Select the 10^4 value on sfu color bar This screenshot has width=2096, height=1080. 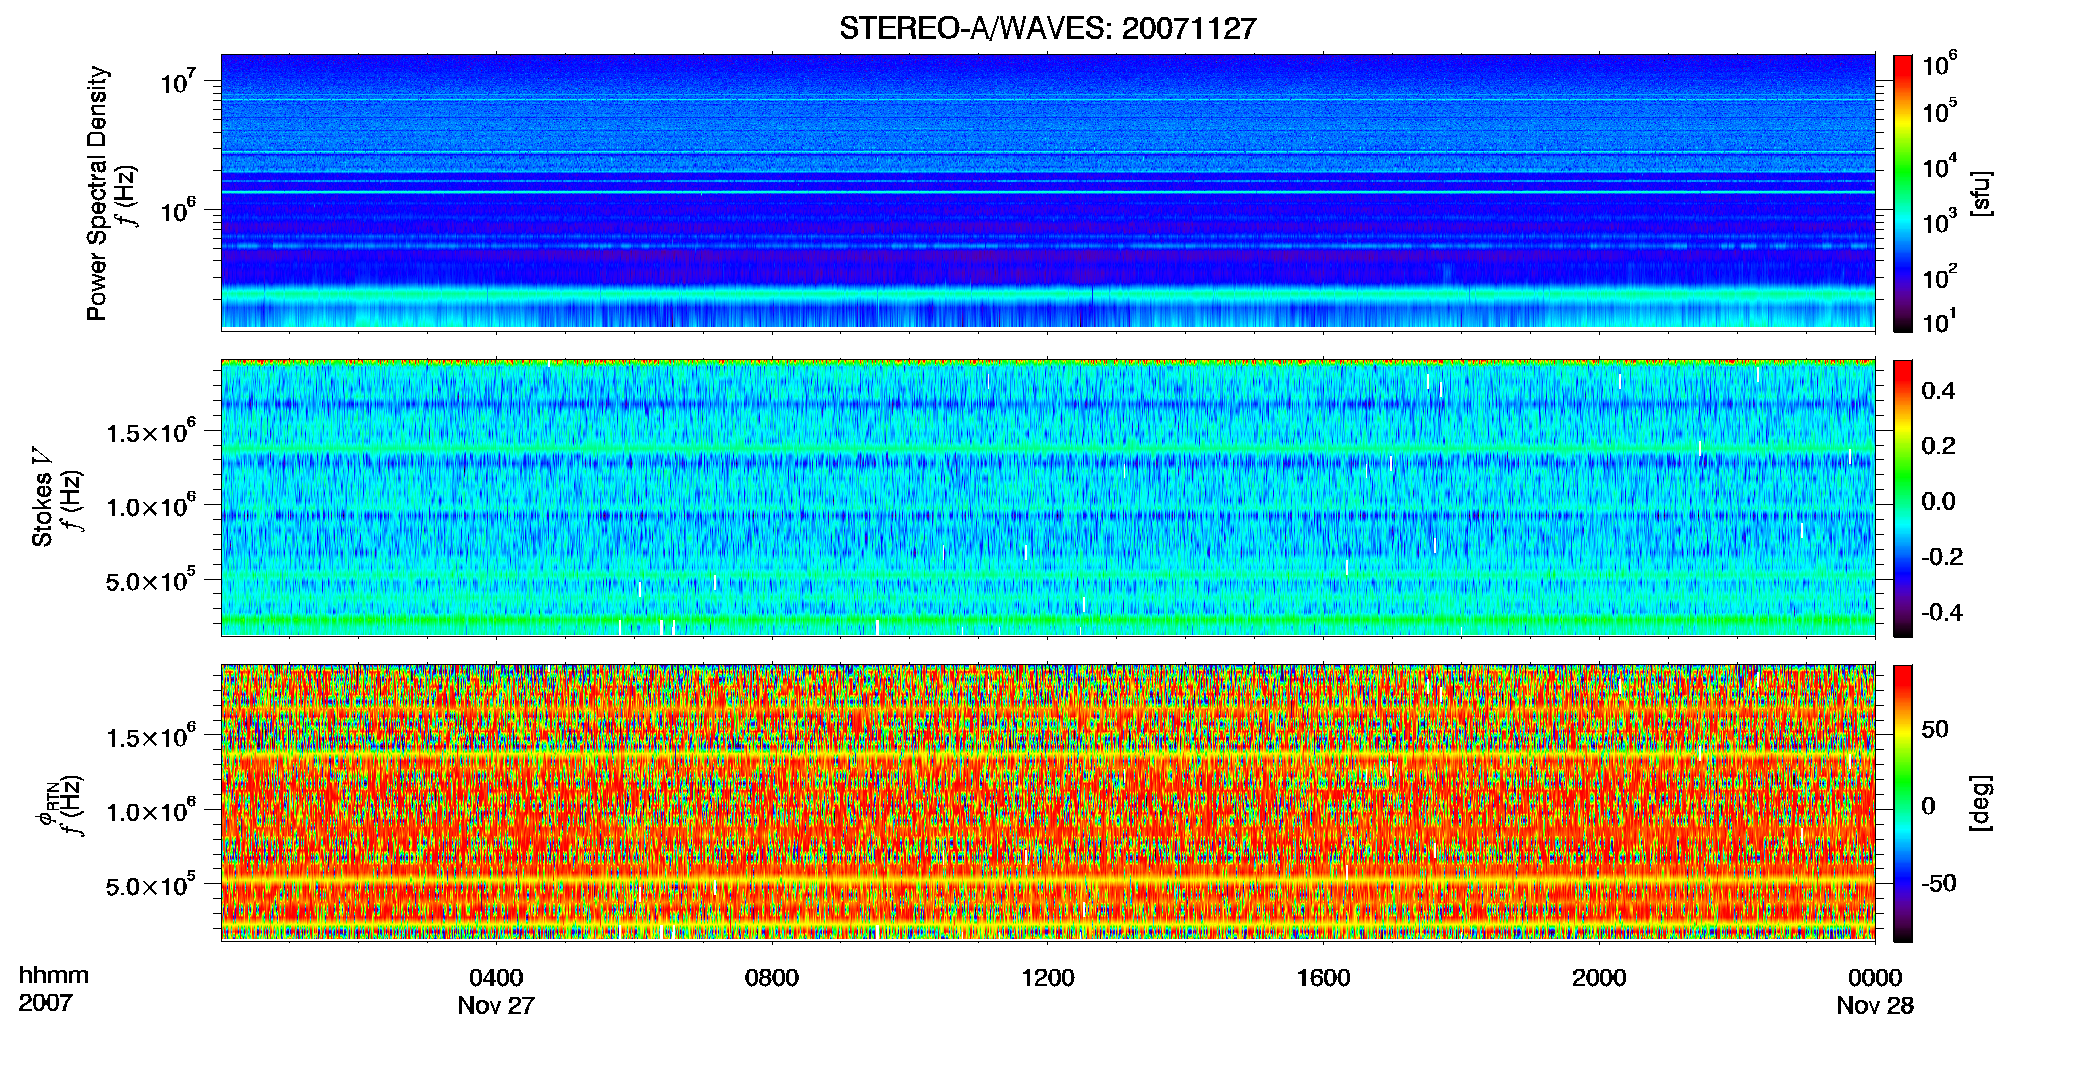coord(1939,166)
